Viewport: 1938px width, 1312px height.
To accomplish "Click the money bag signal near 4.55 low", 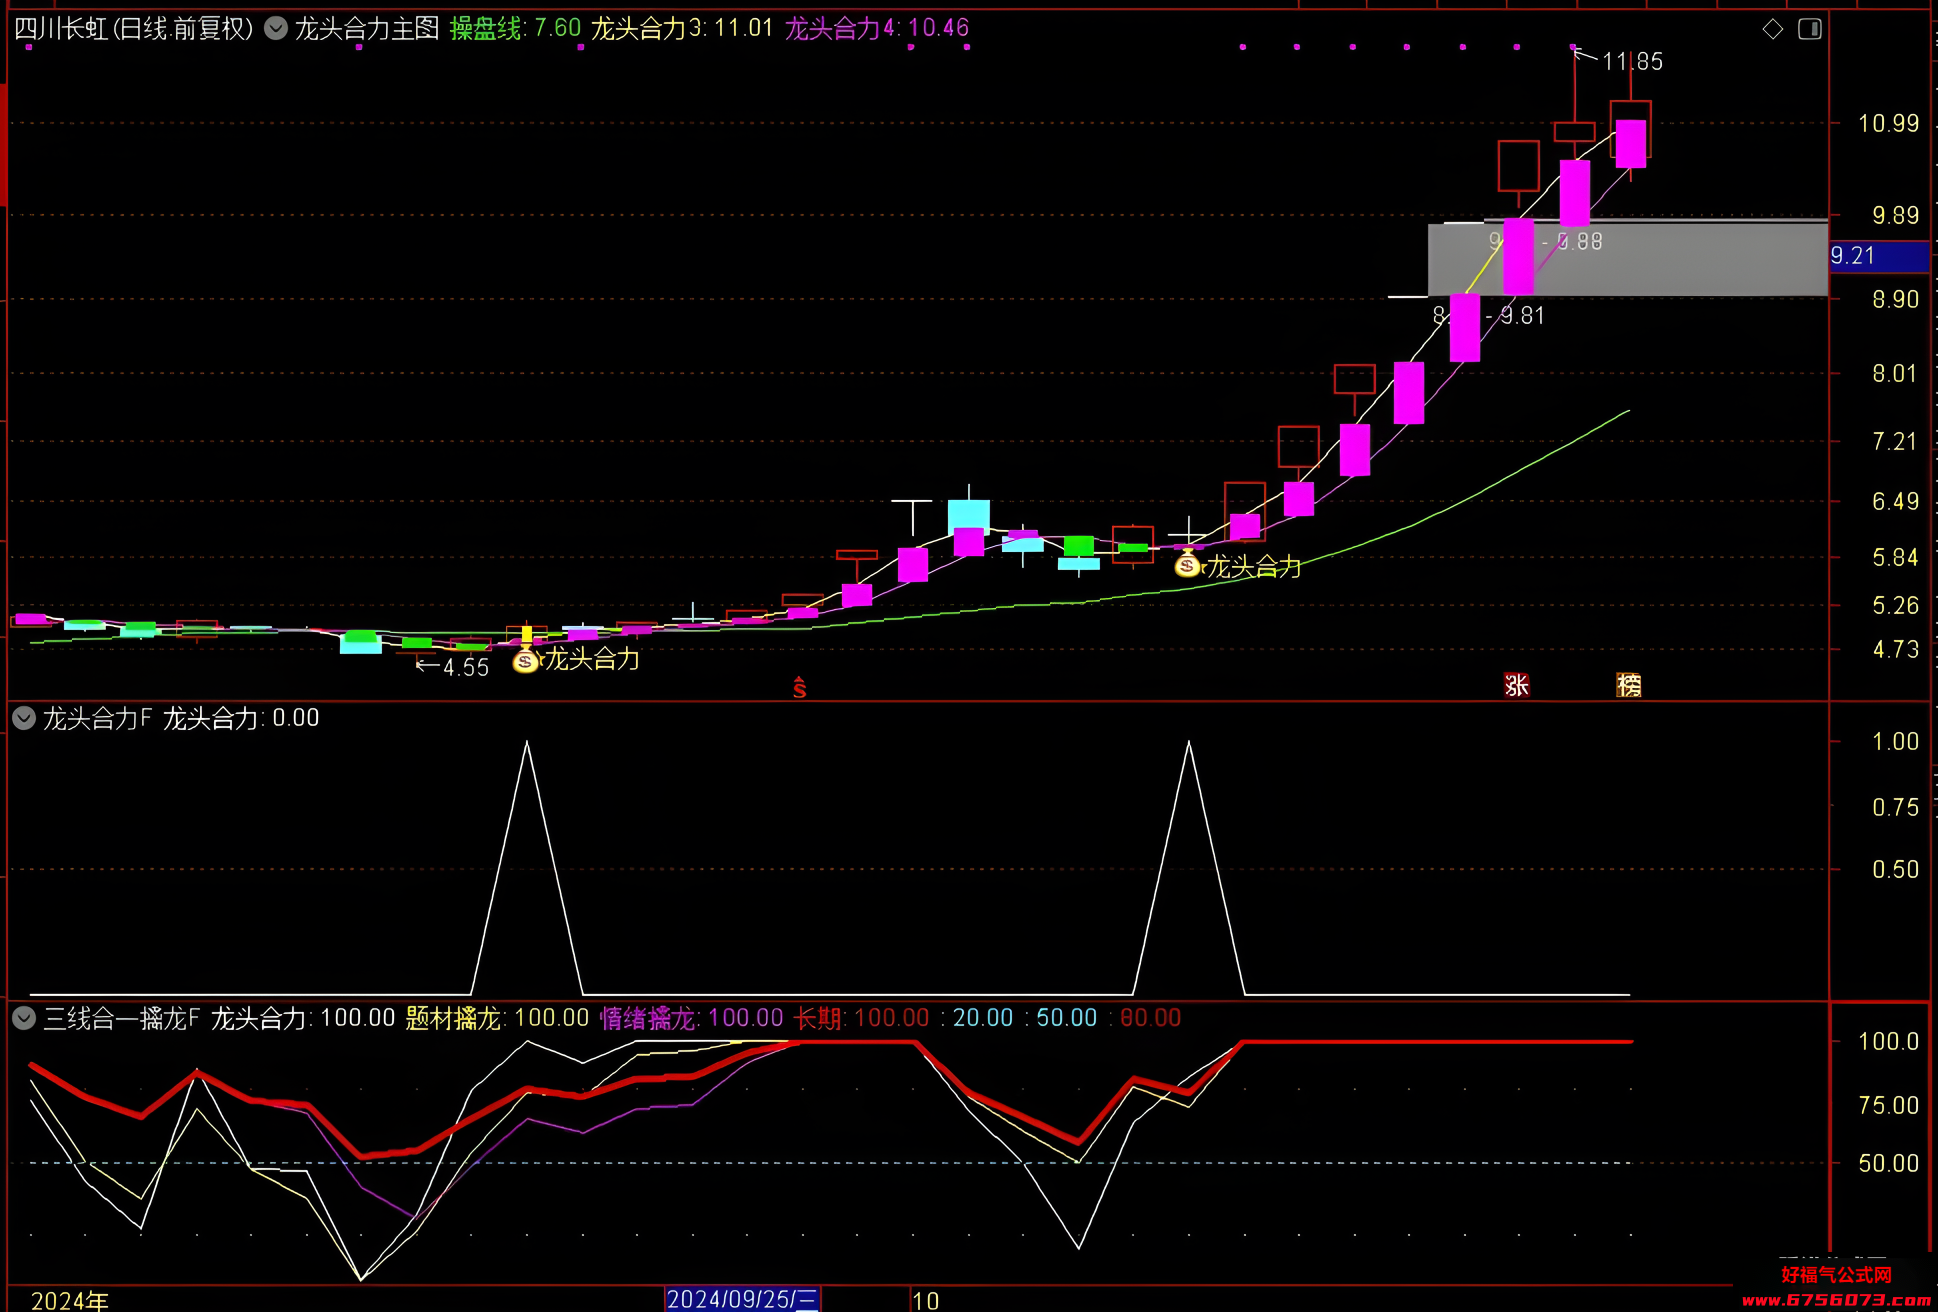I will [525, 659].
